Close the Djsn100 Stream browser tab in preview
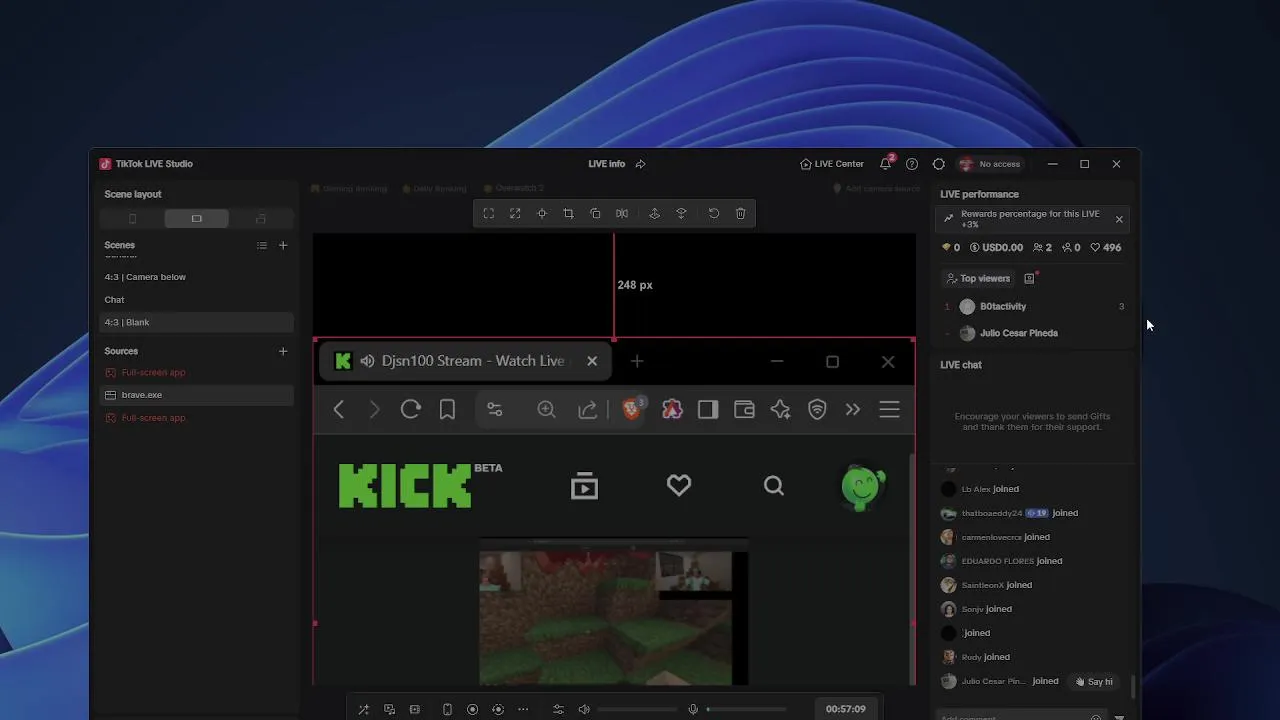Viewport: 1280px width, 720px height. (x=592, y=361)
